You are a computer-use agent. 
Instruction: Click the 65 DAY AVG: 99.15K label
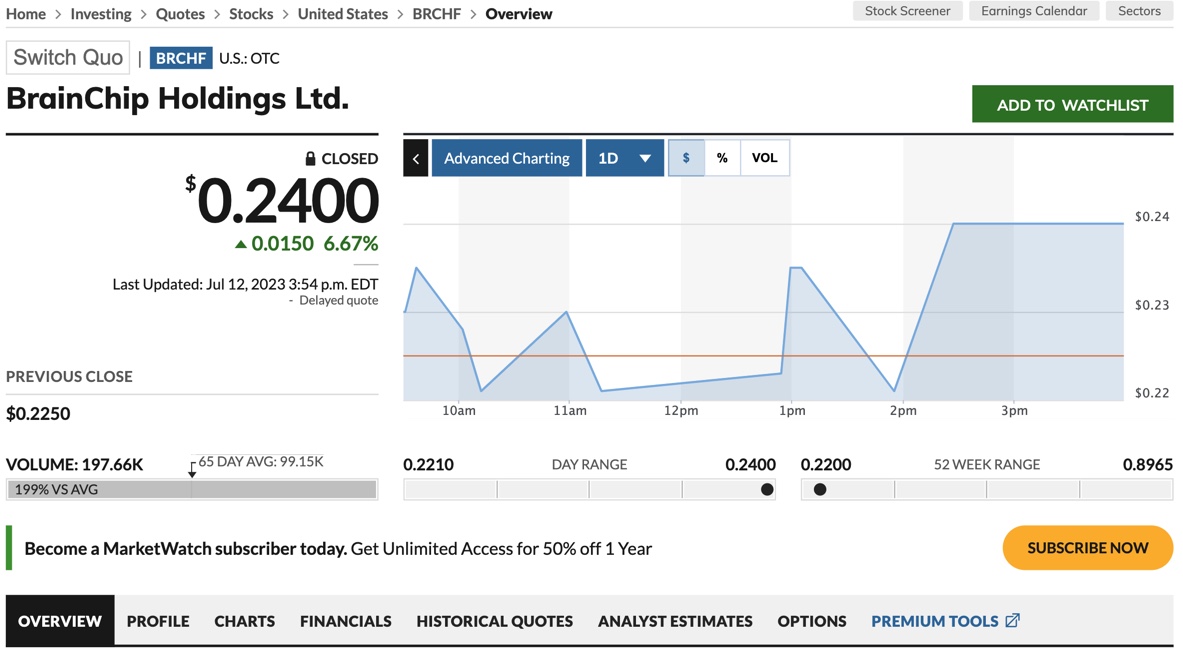click(x=261, y=461)
